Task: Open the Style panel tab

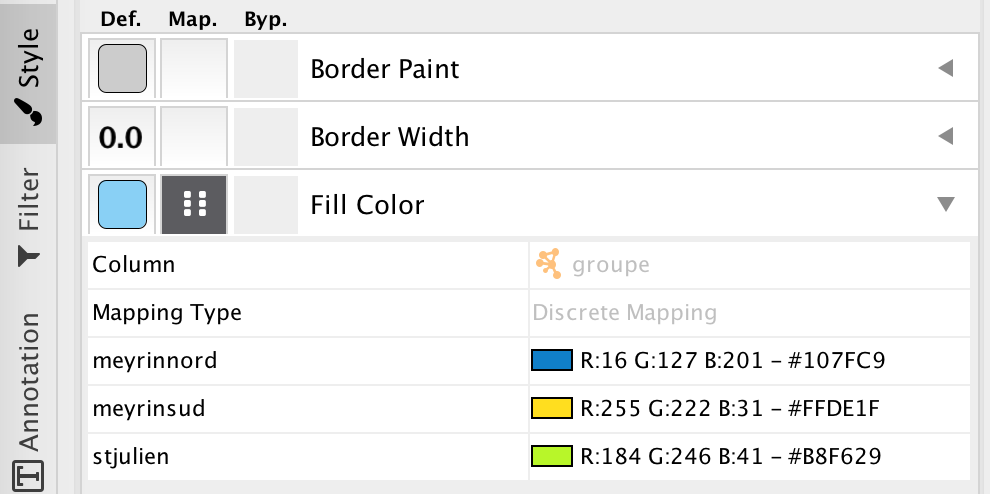Action: [28, 75]
